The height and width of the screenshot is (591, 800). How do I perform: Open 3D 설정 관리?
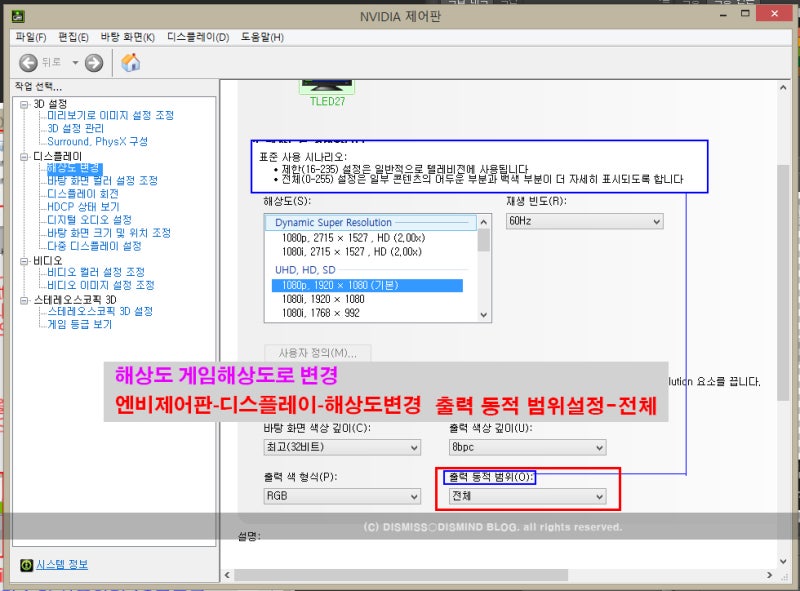click(x=76, y=129)
